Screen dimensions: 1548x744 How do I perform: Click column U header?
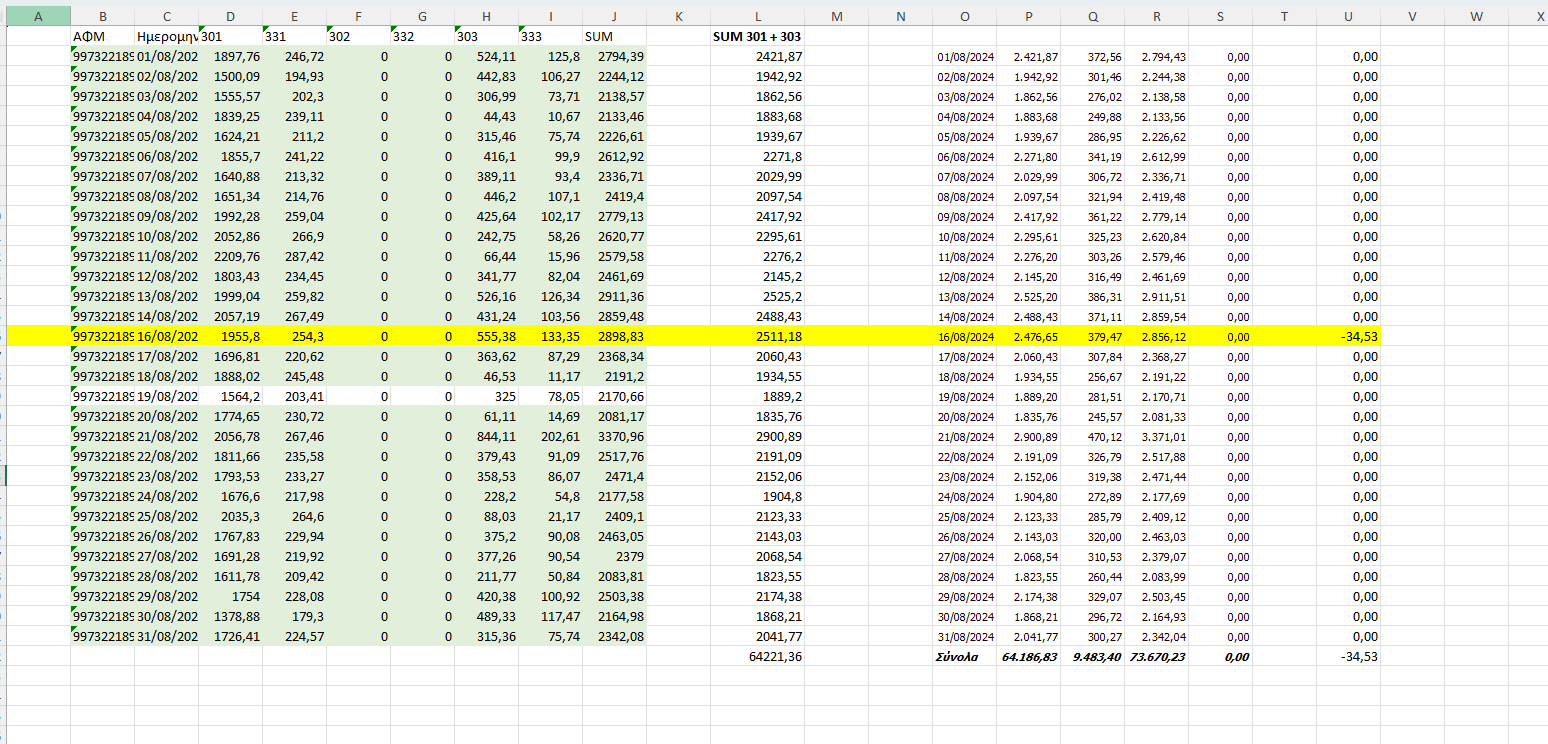coord(1348,16)
